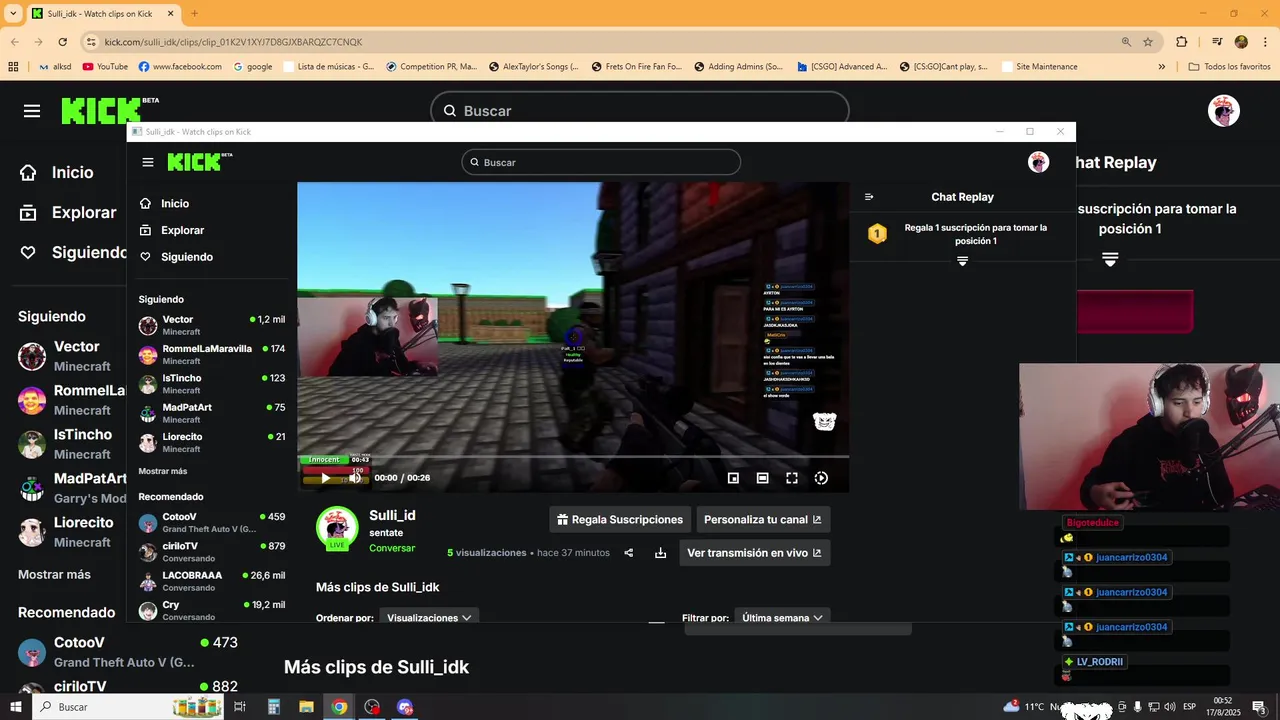
Task: Open the YouTube bookmark
Action: pyautogui.click(x=105, y=67)
